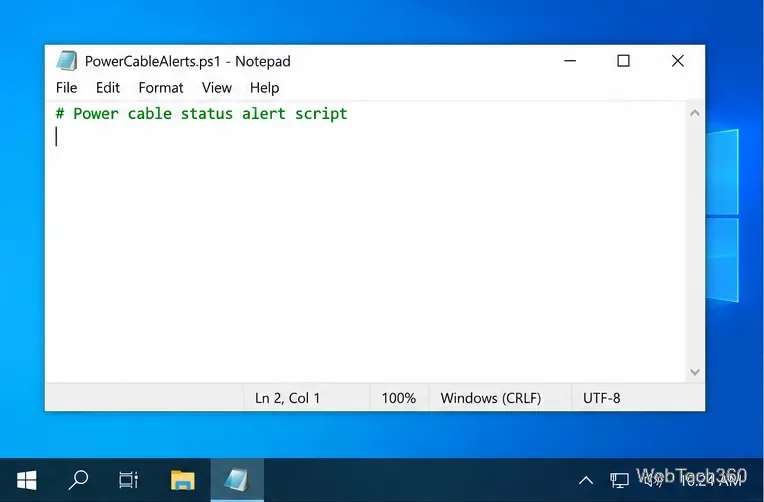
Task: Open the Help menu
Action: [265, 88]
